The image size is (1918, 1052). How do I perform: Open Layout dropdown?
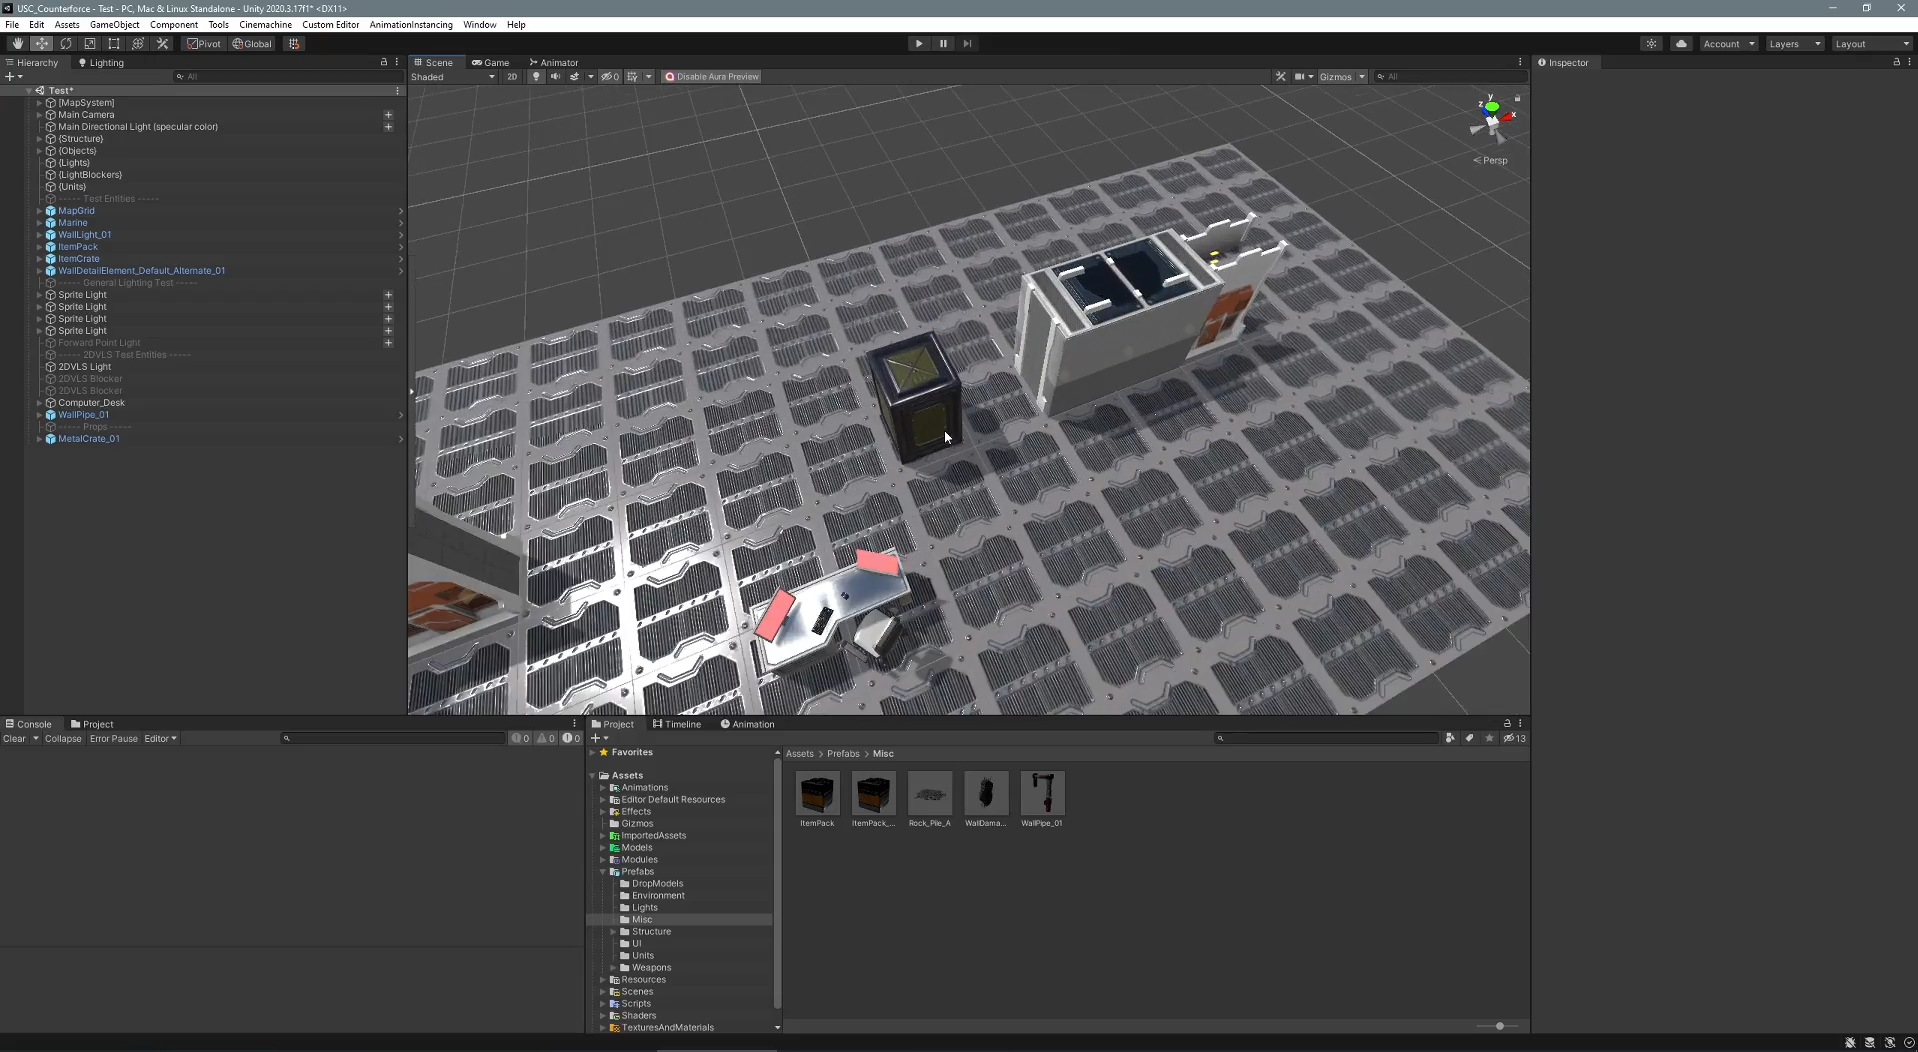(x=1873, y=44)
